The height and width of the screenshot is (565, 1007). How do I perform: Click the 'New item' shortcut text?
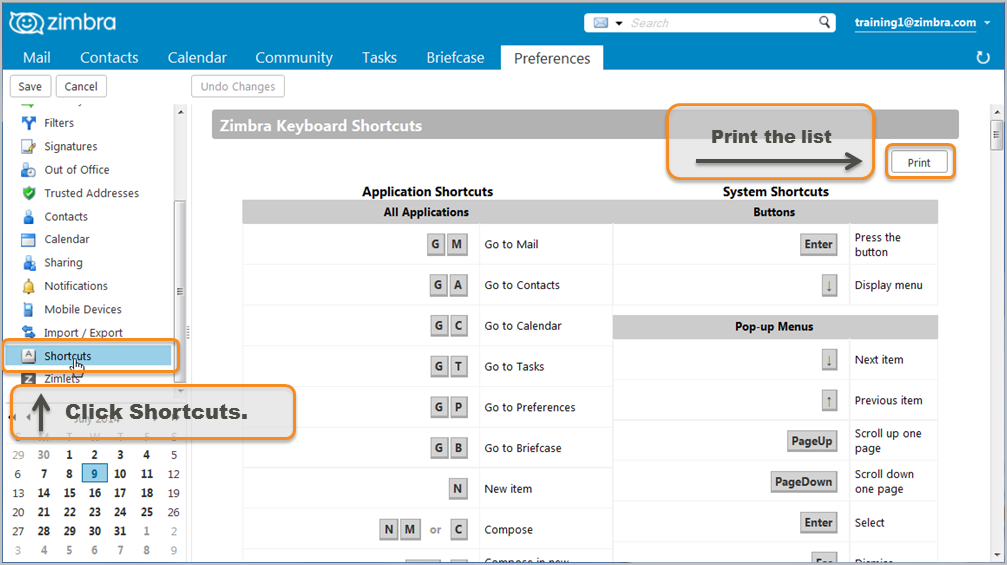(x=508, y=489)
